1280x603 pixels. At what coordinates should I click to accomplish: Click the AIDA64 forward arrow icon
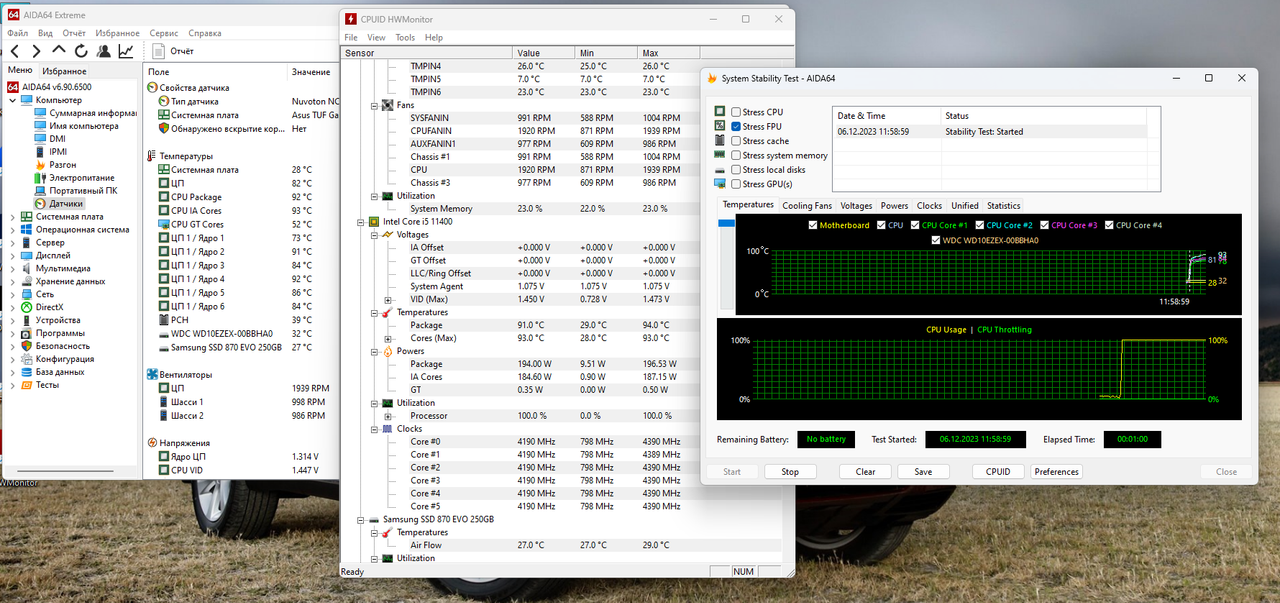point(36,51)
